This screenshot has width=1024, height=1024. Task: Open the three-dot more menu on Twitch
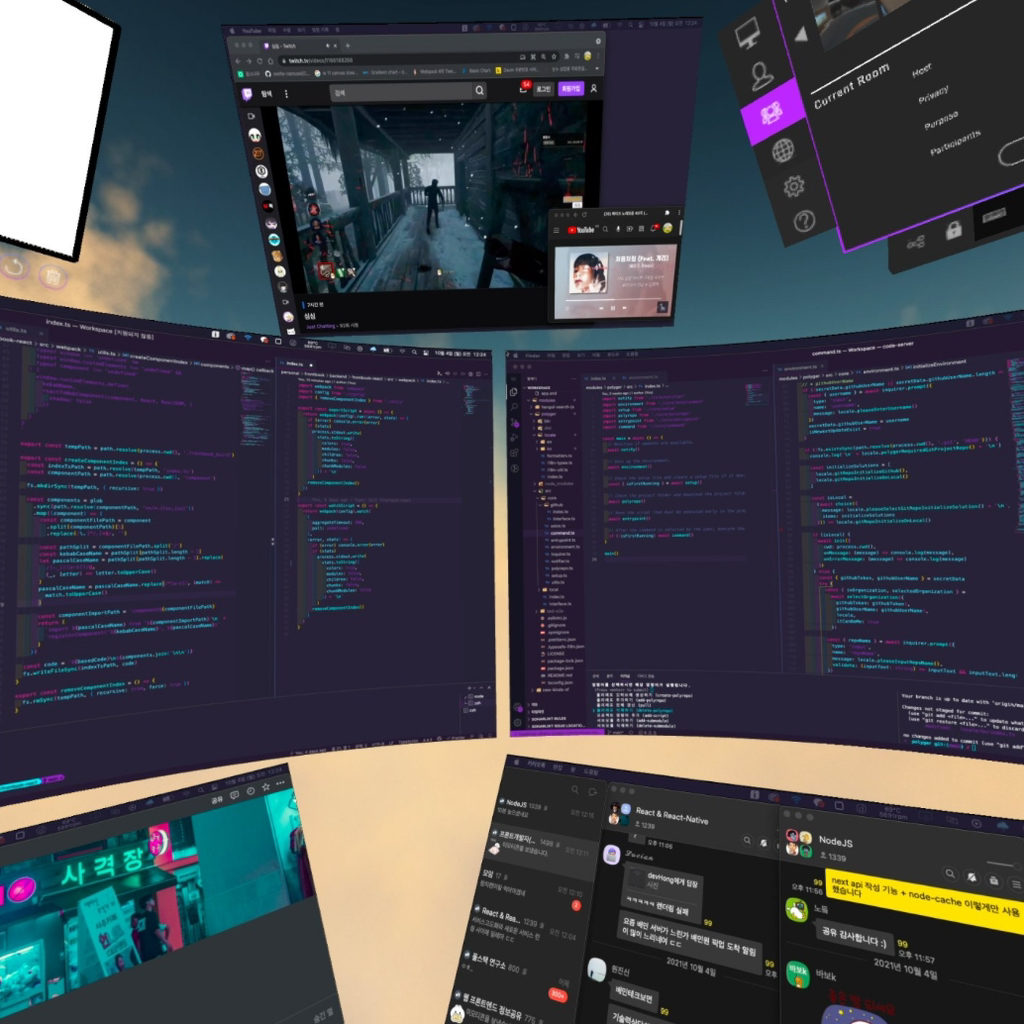pyautogui.click(x=286, y=94)
